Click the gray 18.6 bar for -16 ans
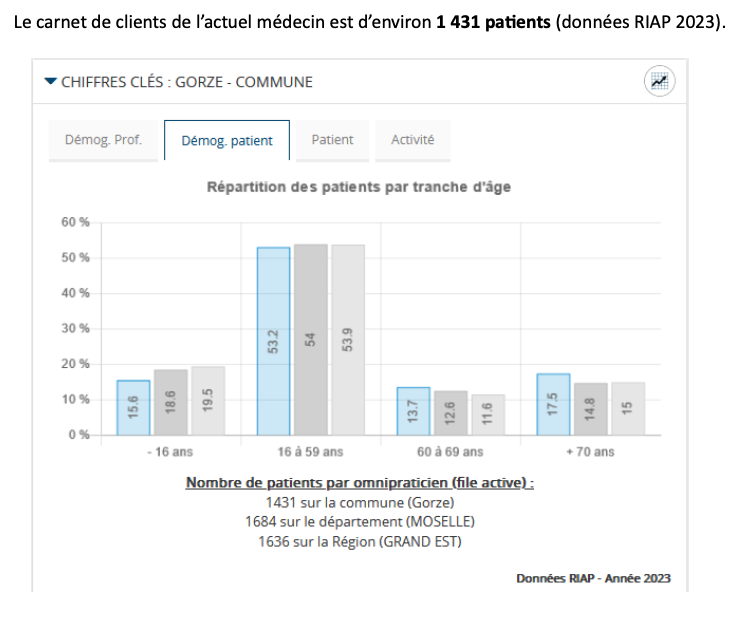Screen dimensions: 742x617 [x=171, y=403]
